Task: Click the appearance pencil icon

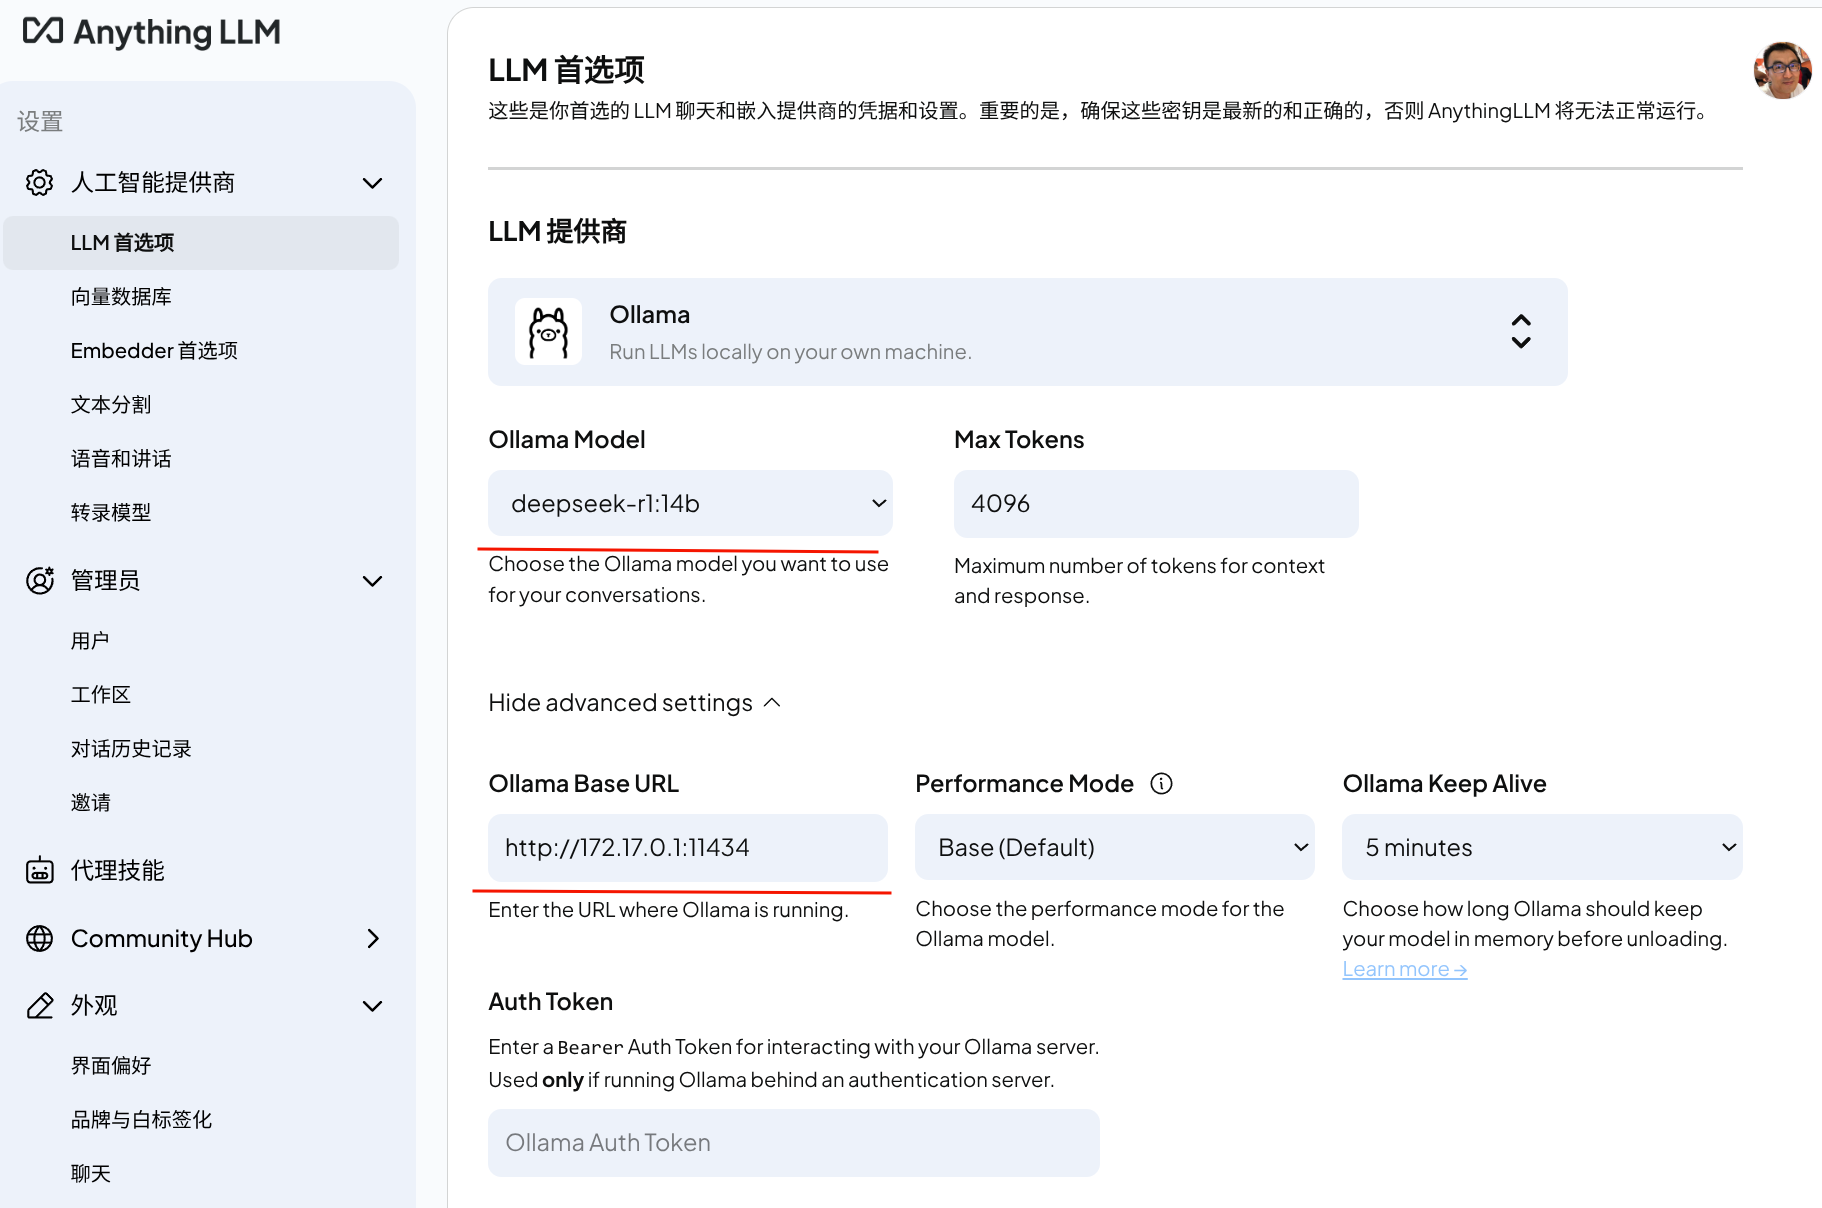Action: (x=40, y=1005)
